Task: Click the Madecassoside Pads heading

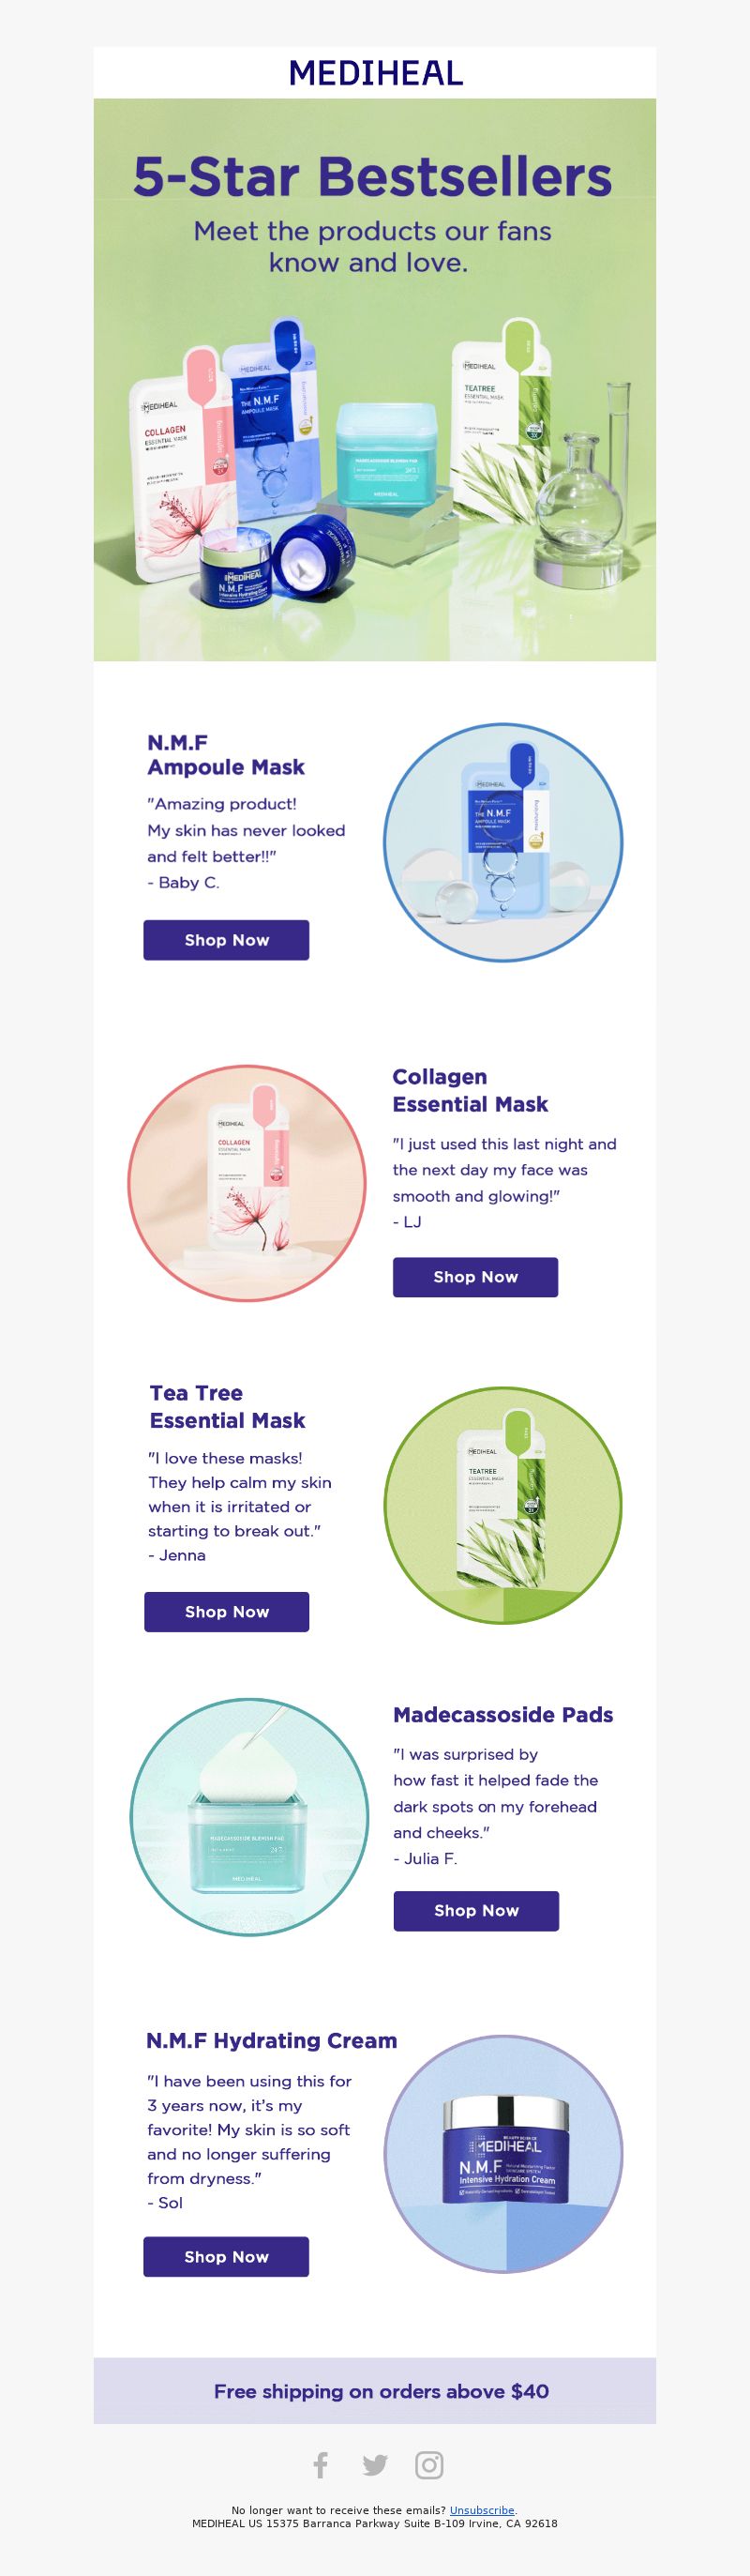Action: [x=503, y=1715]
